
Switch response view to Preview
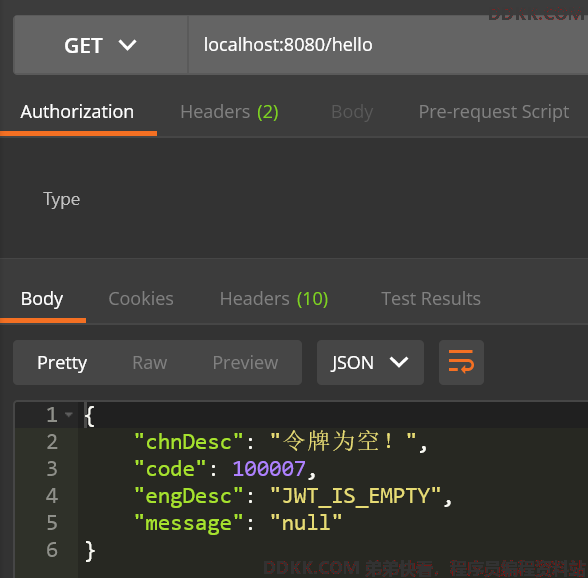coord(245,362)
